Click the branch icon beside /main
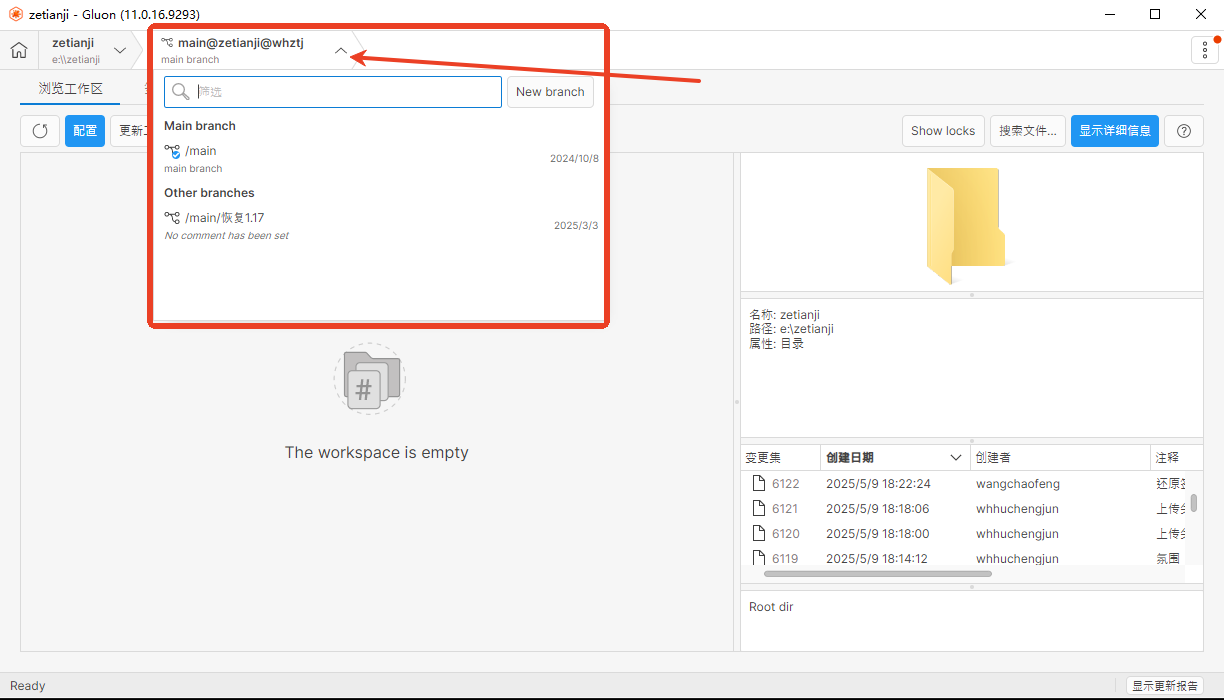 click(x=172, y=152)
